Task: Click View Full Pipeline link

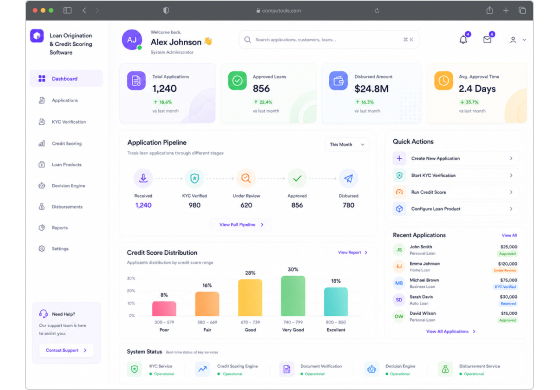Action: point(241,225)
